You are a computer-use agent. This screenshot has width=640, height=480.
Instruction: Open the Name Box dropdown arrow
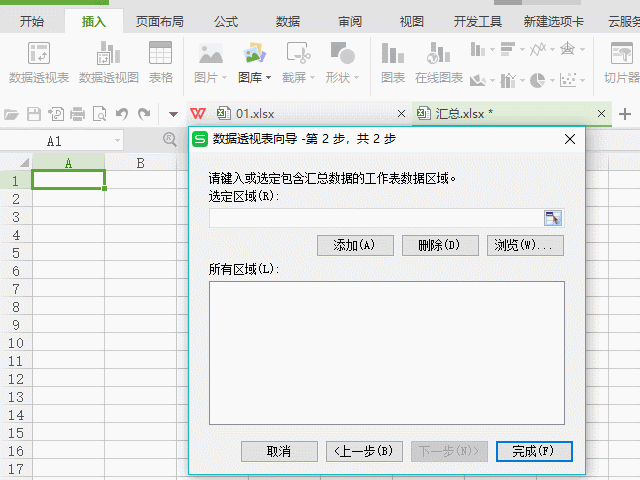(117, 141)
